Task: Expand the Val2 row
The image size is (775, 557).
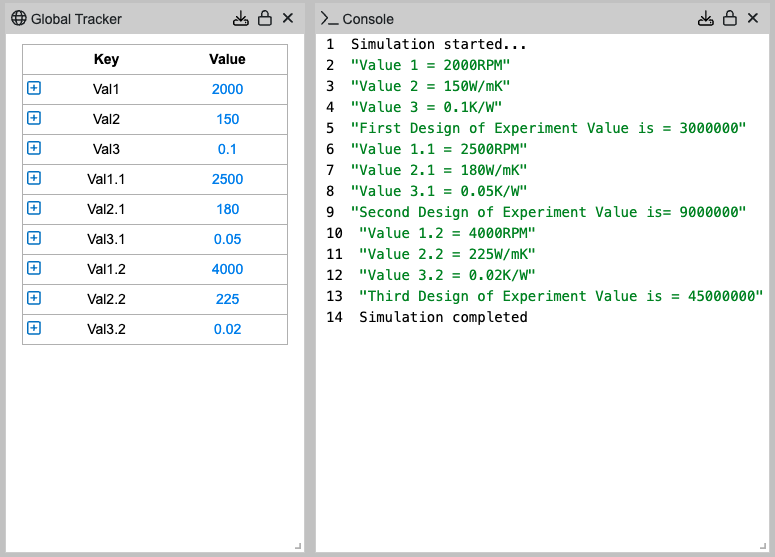Action: 34,118
